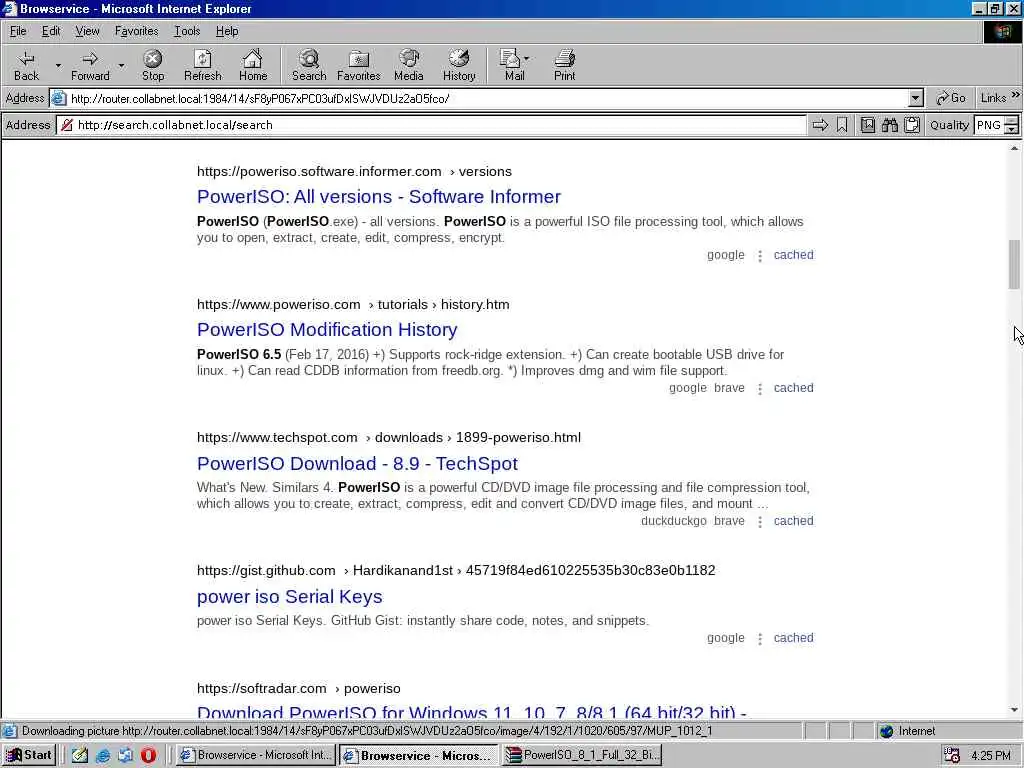1024x768 pixels.
Task: Click the insecure page icon in Browservice address bar
Action: tap(67, 125)
